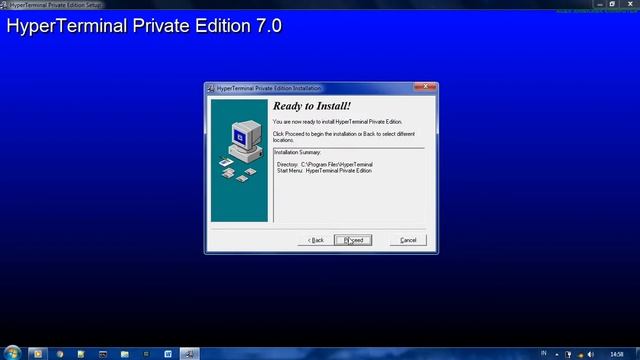Close the main HyperTerminal Setup window
Viewport: 640px width, 360px height.
629,4
